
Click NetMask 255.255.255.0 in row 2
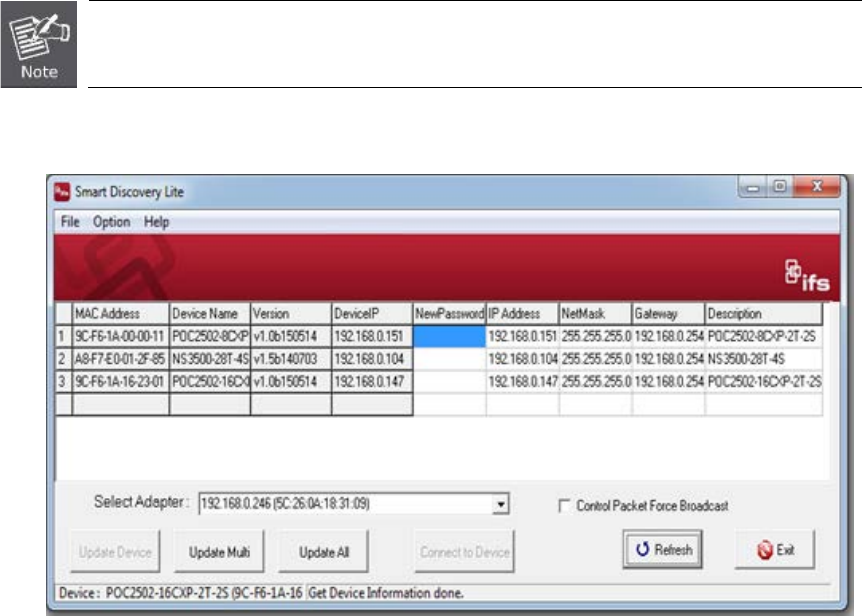595,359
